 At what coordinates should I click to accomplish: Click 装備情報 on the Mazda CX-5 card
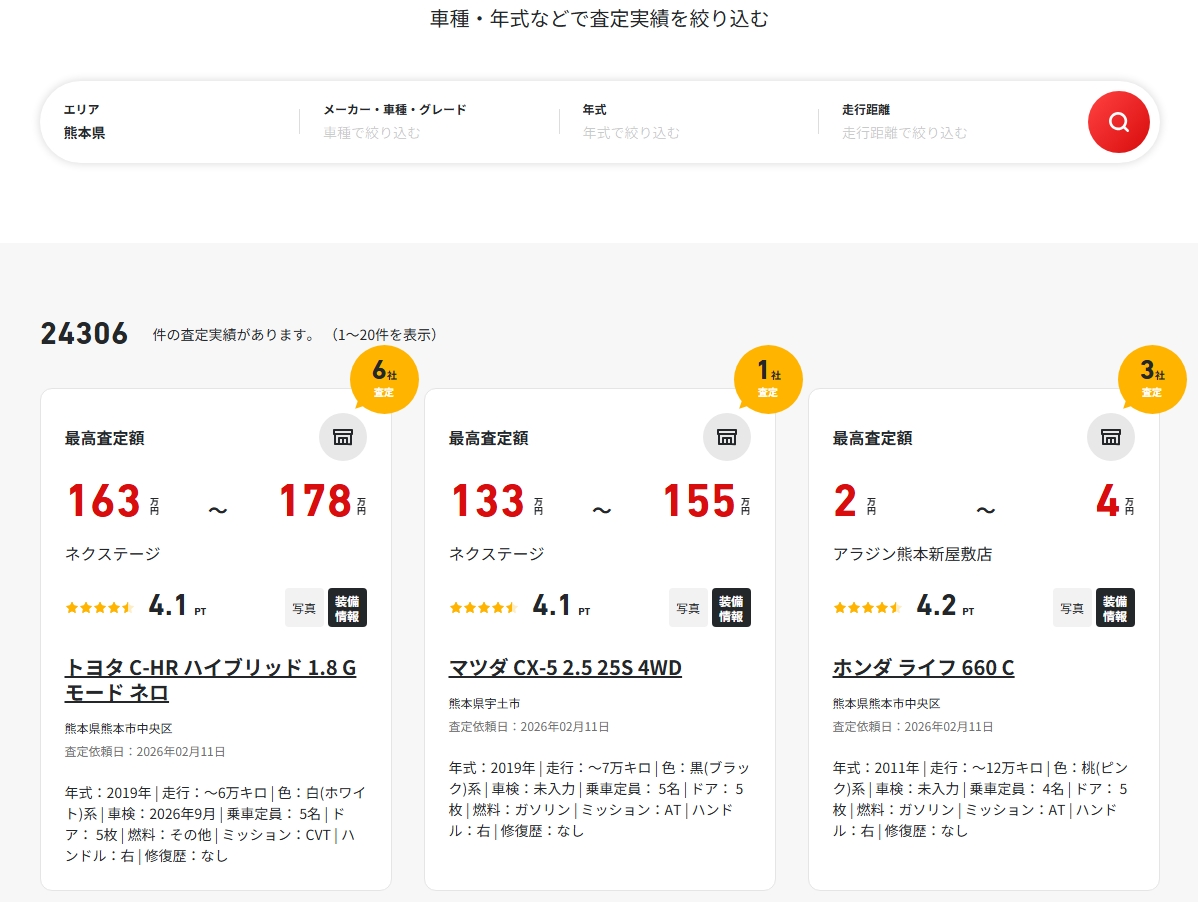(731, 608)
